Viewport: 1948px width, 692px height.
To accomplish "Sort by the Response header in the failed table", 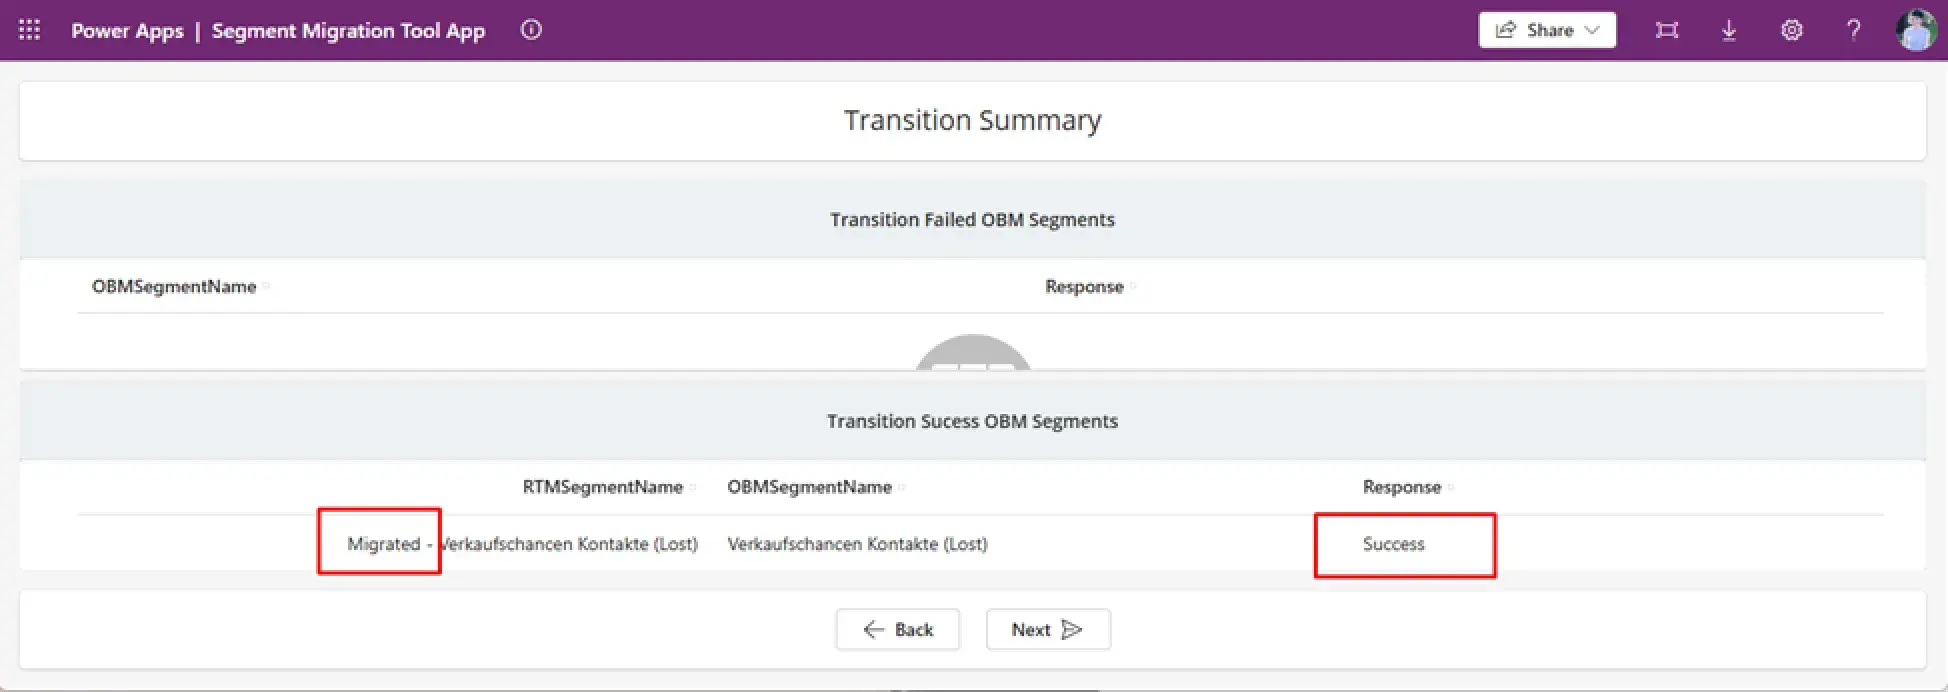I will pyautogui.click(x=1084, y=287).
